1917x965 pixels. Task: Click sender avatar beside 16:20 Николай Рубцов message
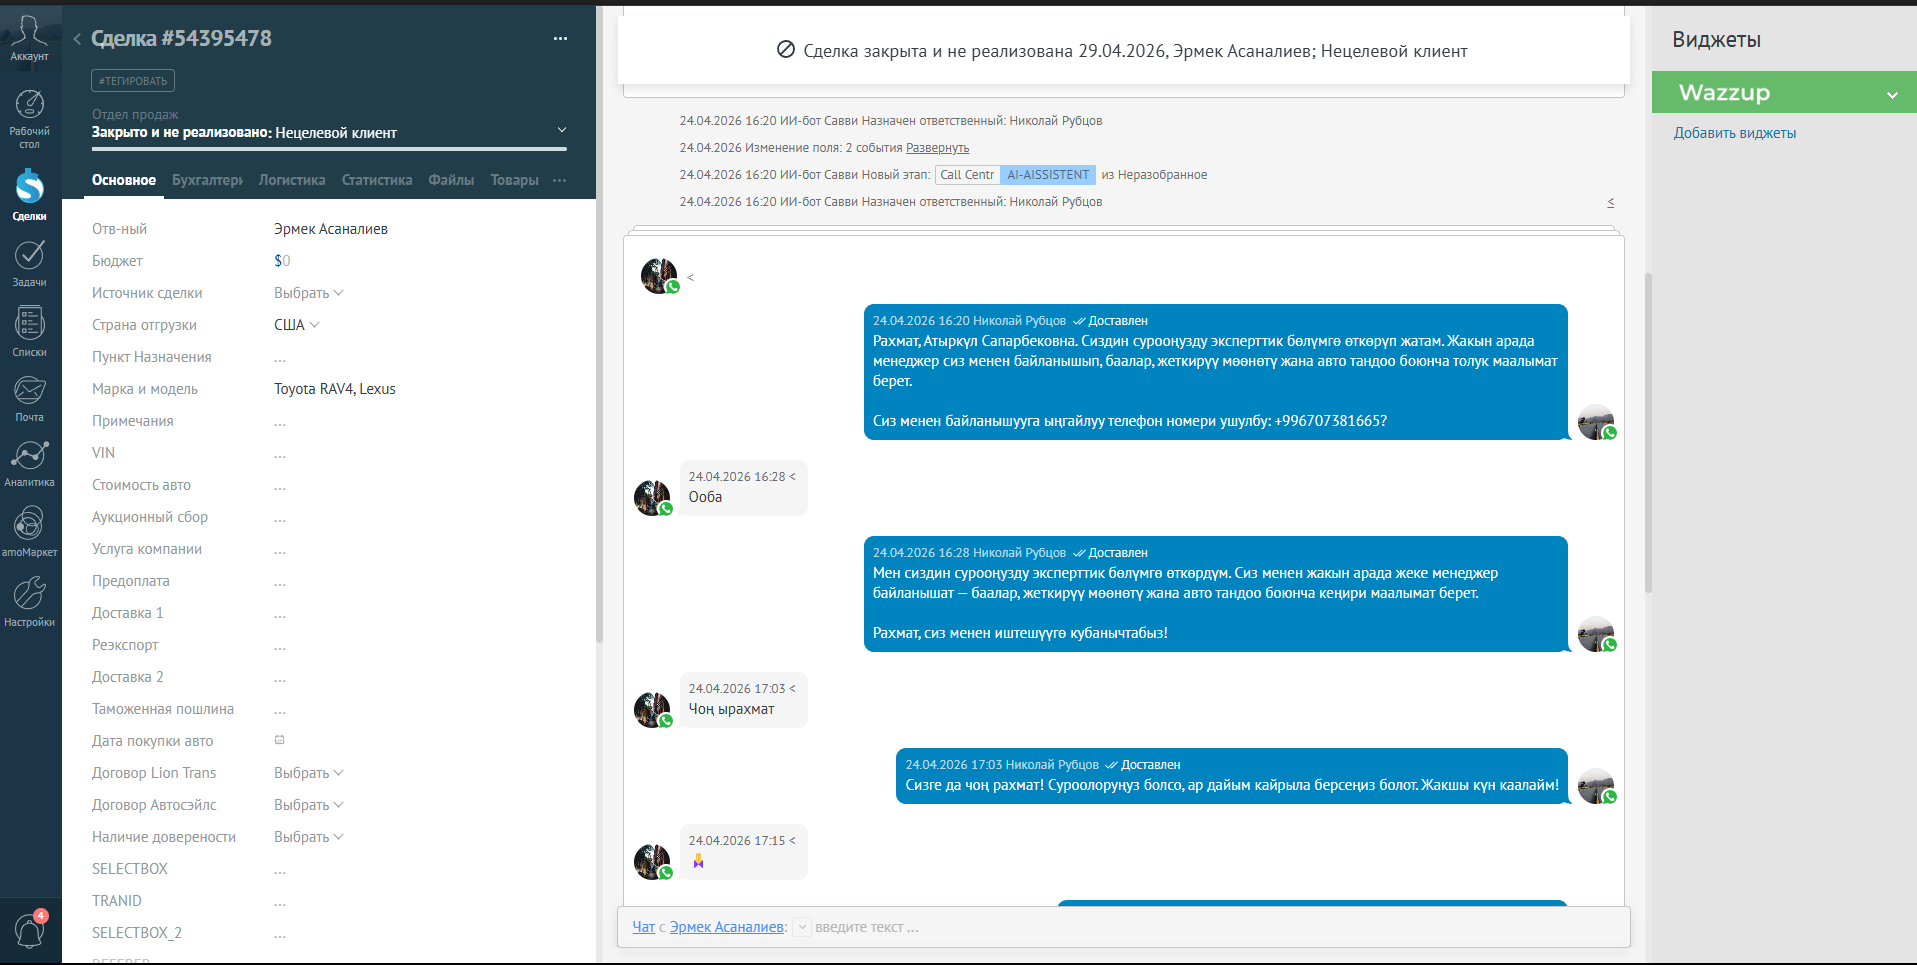[1596, 422]
